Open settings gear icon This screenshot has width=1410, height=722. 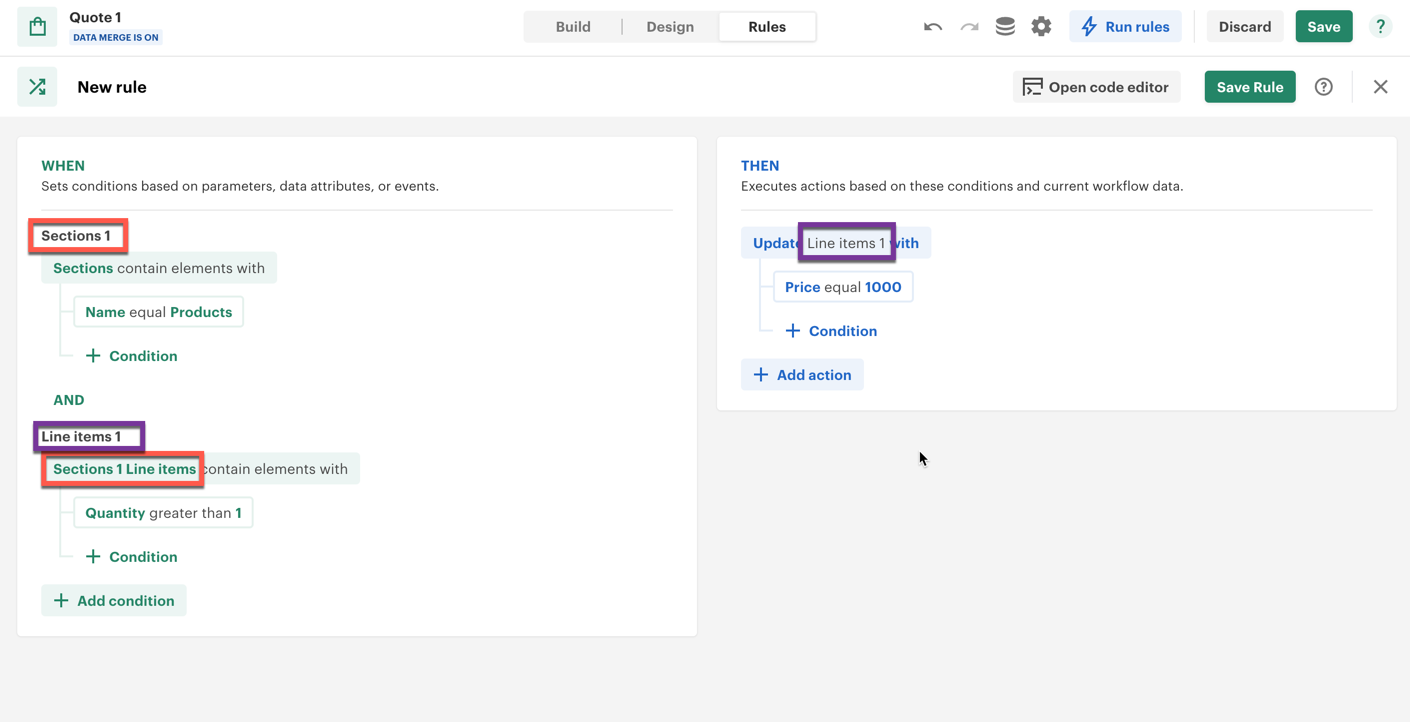(1041, 27)
